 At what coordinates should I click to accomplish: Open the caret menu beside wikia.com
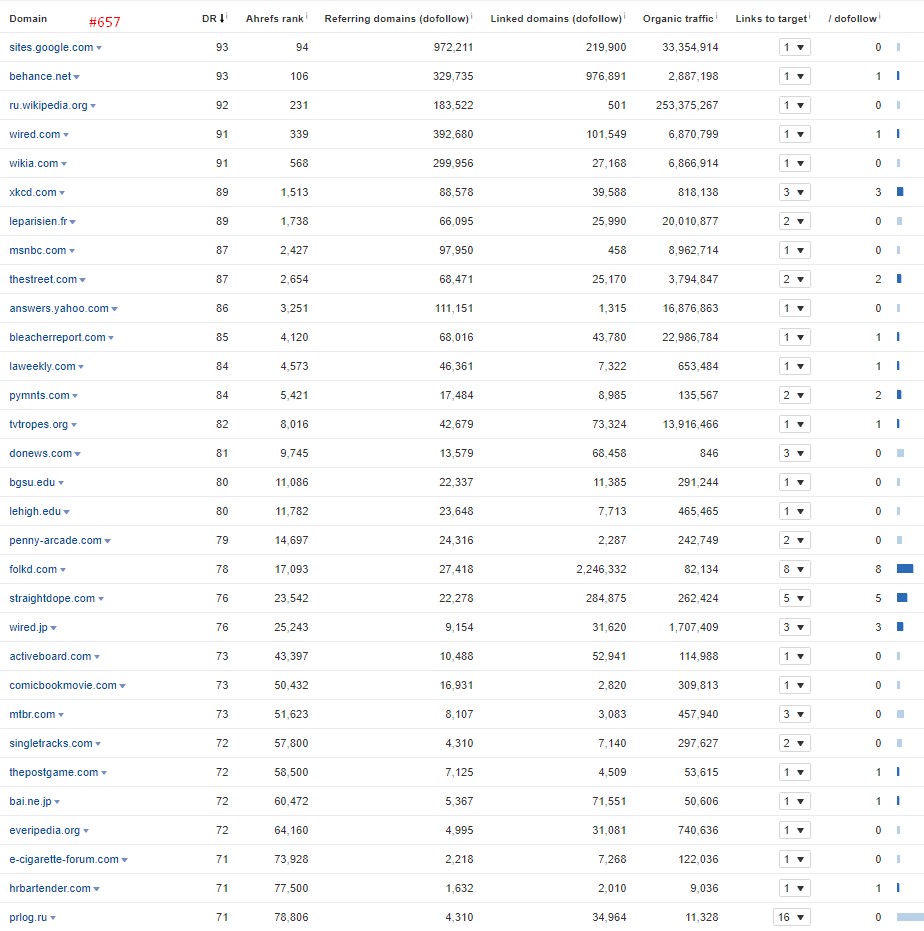coord(64,164)
